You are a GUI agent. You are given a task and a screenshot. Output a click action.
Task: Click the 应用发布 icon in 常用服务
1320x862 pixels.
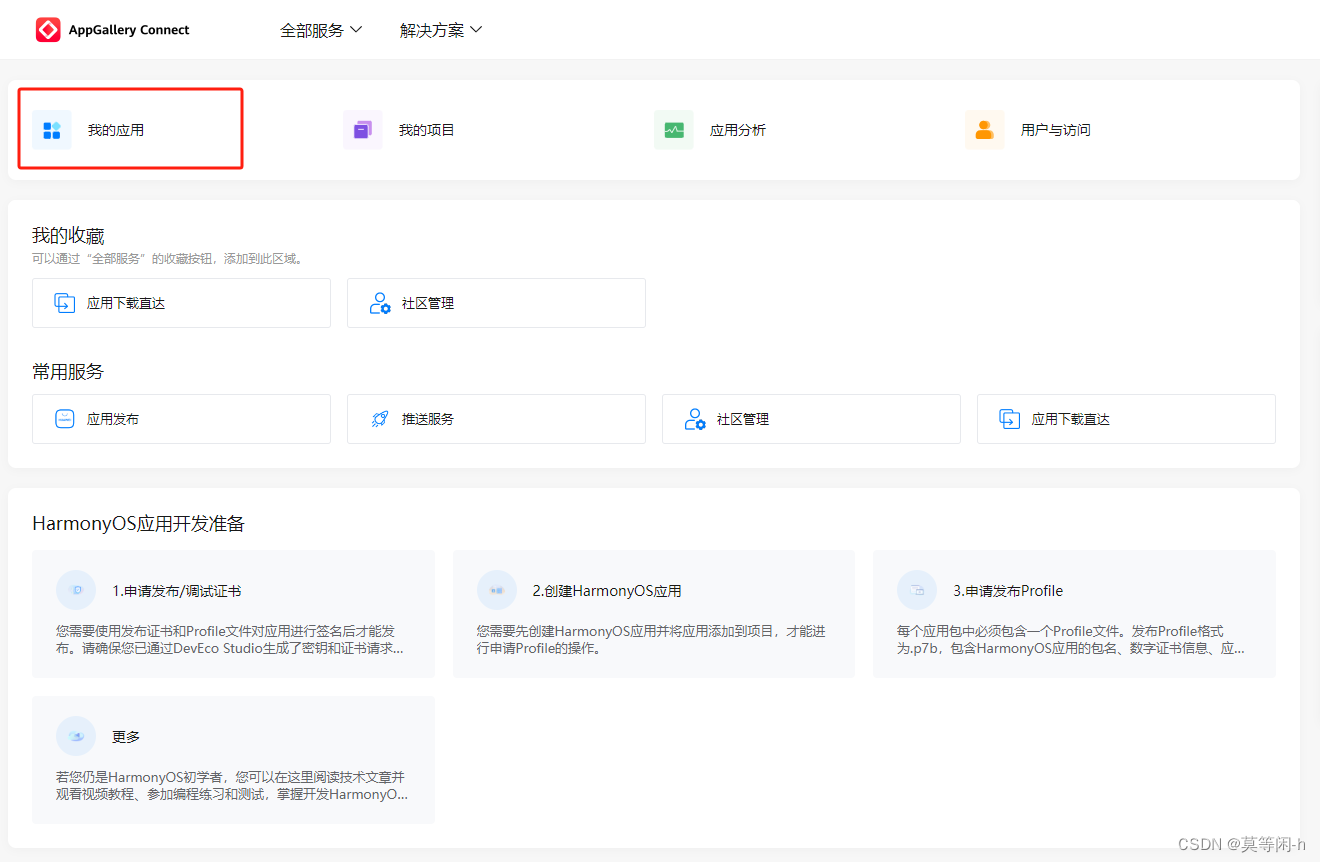click(x=65, y=419)
